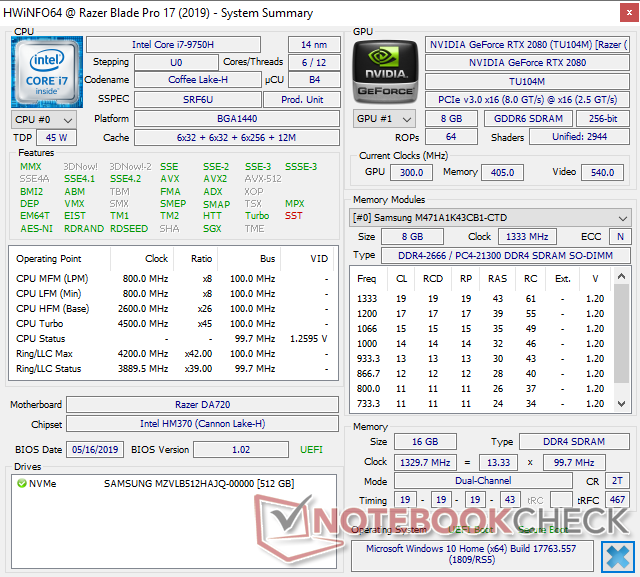Screen dimensions: 640x577
Task: Click the red SST feature label
Action: [x=293, y=215]
